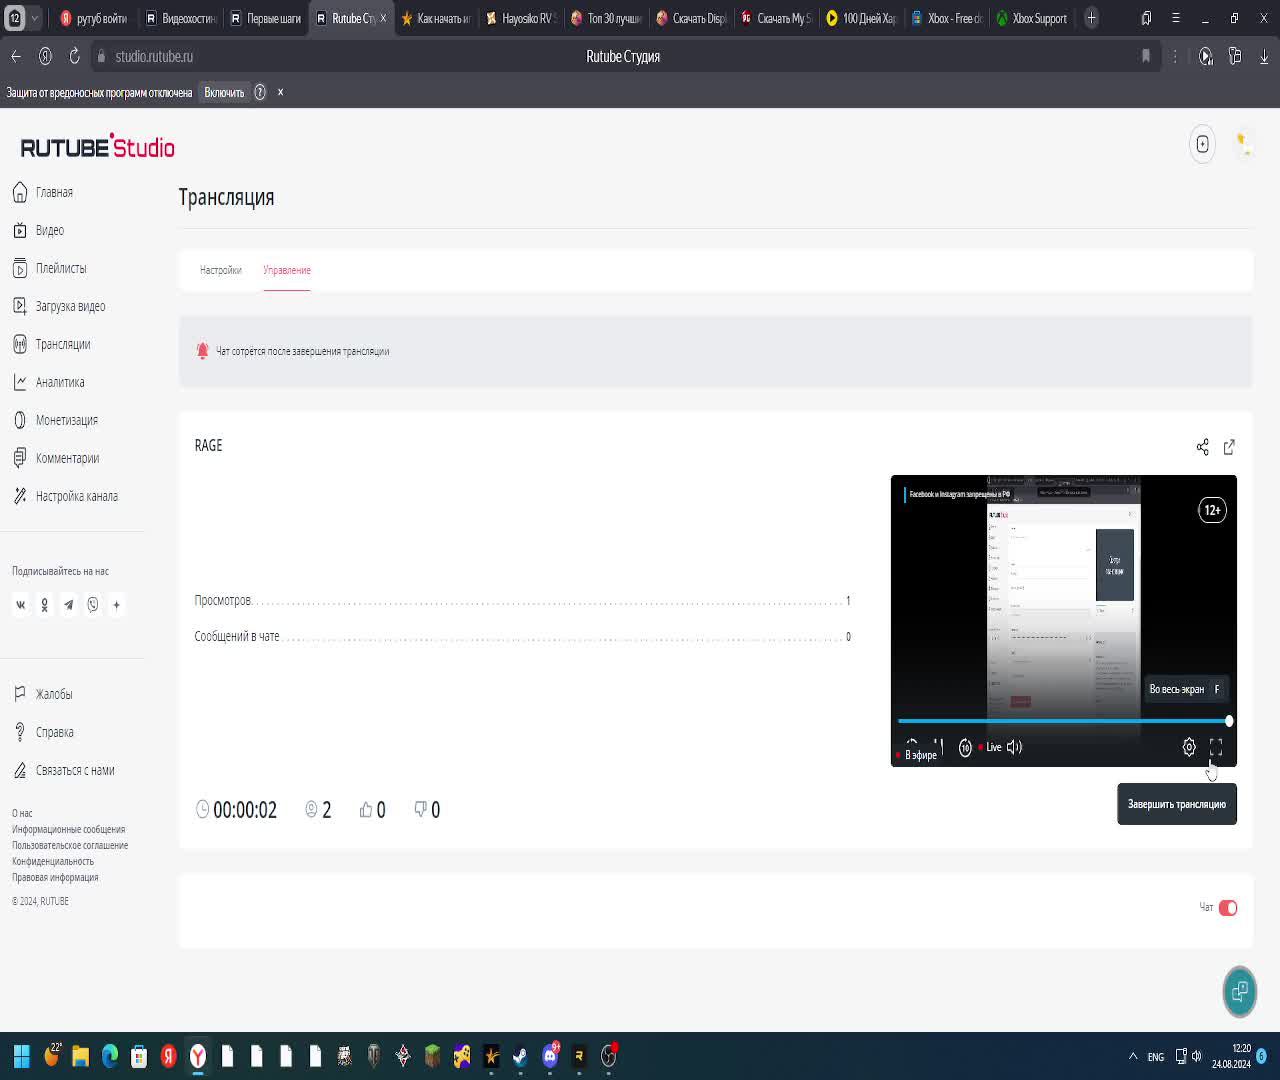Mute the player volume speaker icon
1280x1080 pixels.
[1014, 747]
